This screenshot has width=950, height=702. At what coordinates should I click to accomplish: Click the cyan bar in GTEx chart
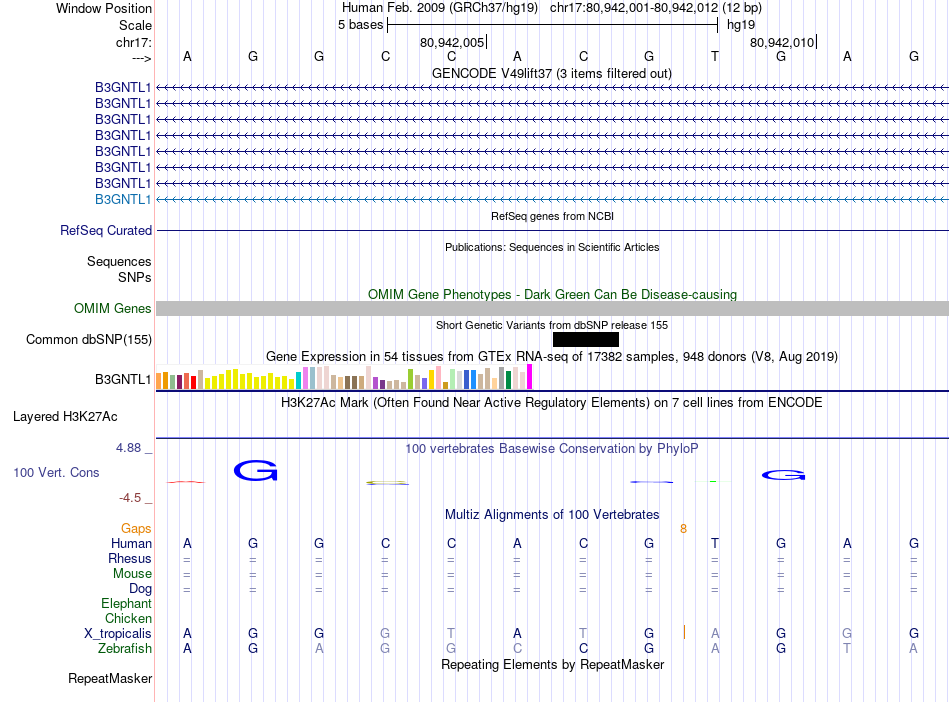point(299,380)
